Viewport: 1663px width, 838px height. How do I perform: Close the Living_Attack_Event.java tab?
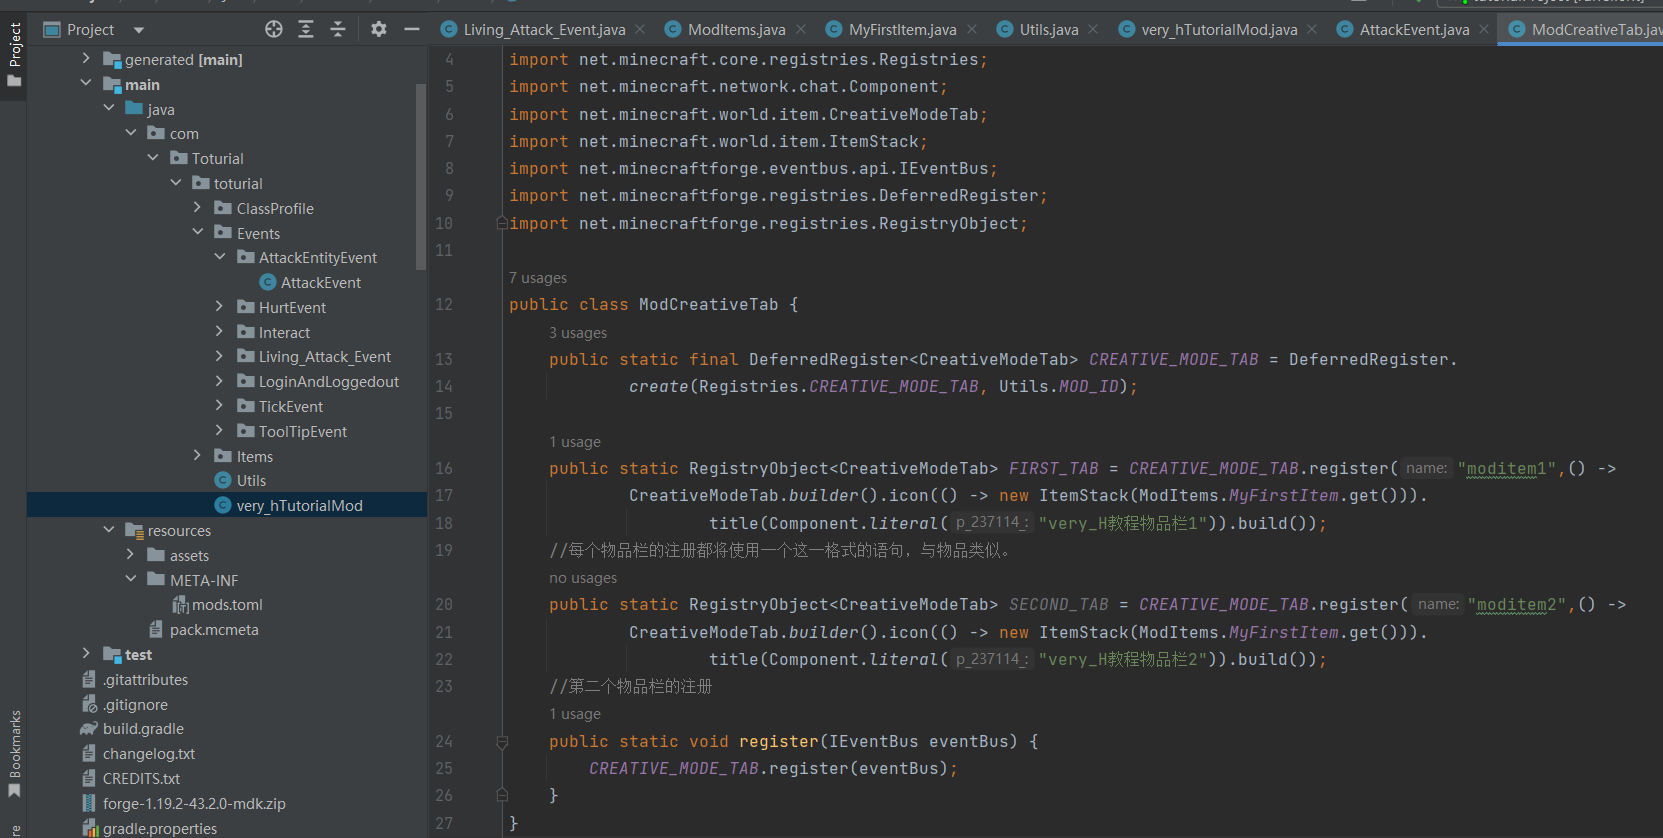pyautogui.click(x=640, y=30)
